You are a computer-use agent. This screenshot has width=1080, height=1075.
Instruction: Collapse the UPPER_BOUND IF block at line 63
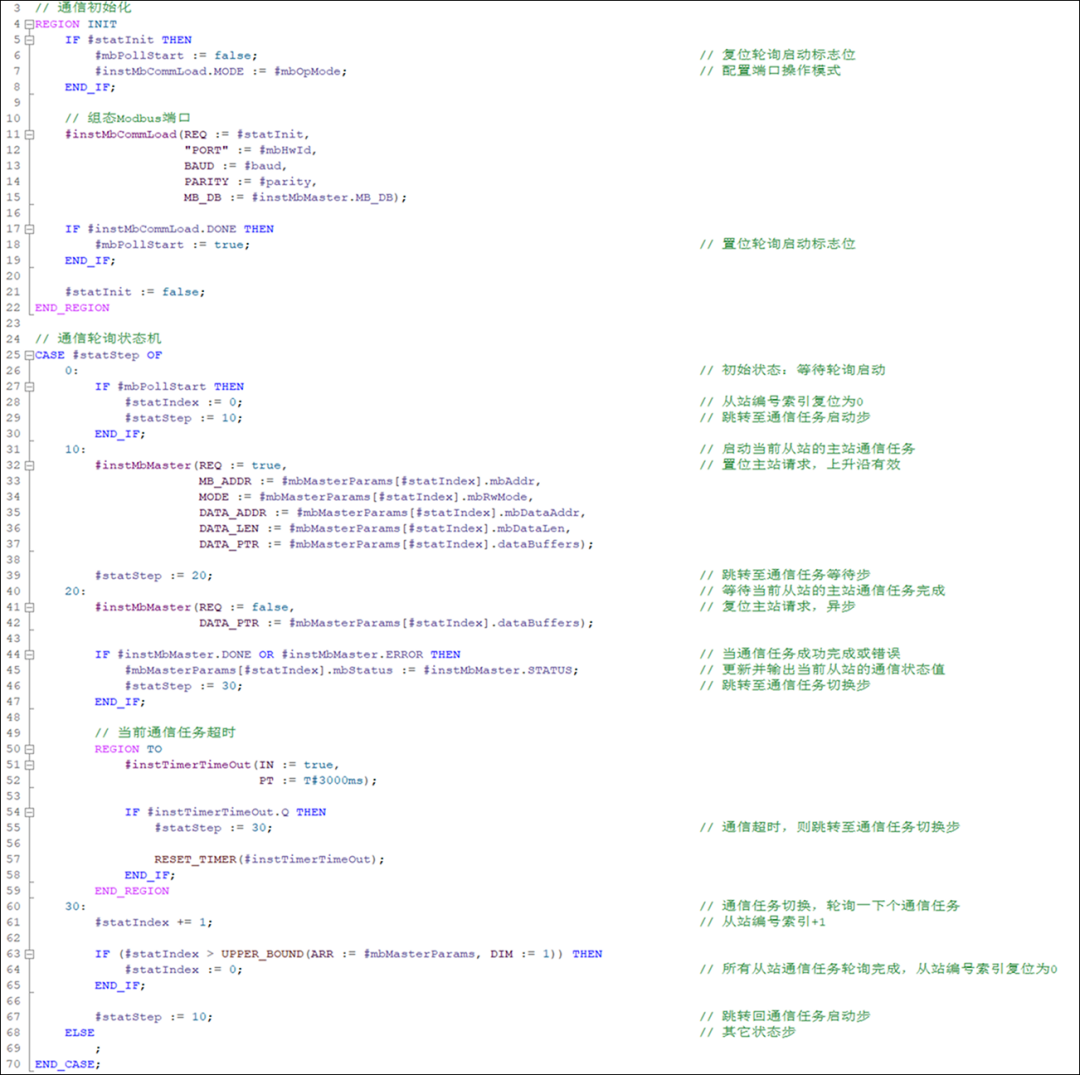click(29, 954)
